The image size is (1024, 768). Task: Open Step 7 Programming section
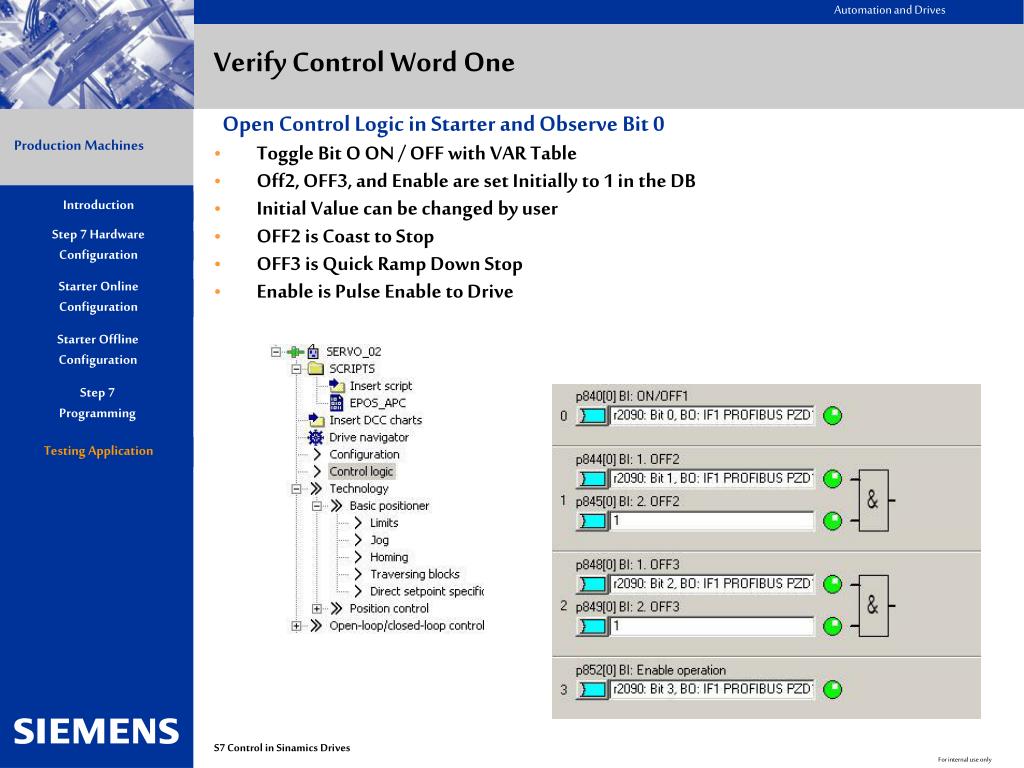(x=97, y=402)
